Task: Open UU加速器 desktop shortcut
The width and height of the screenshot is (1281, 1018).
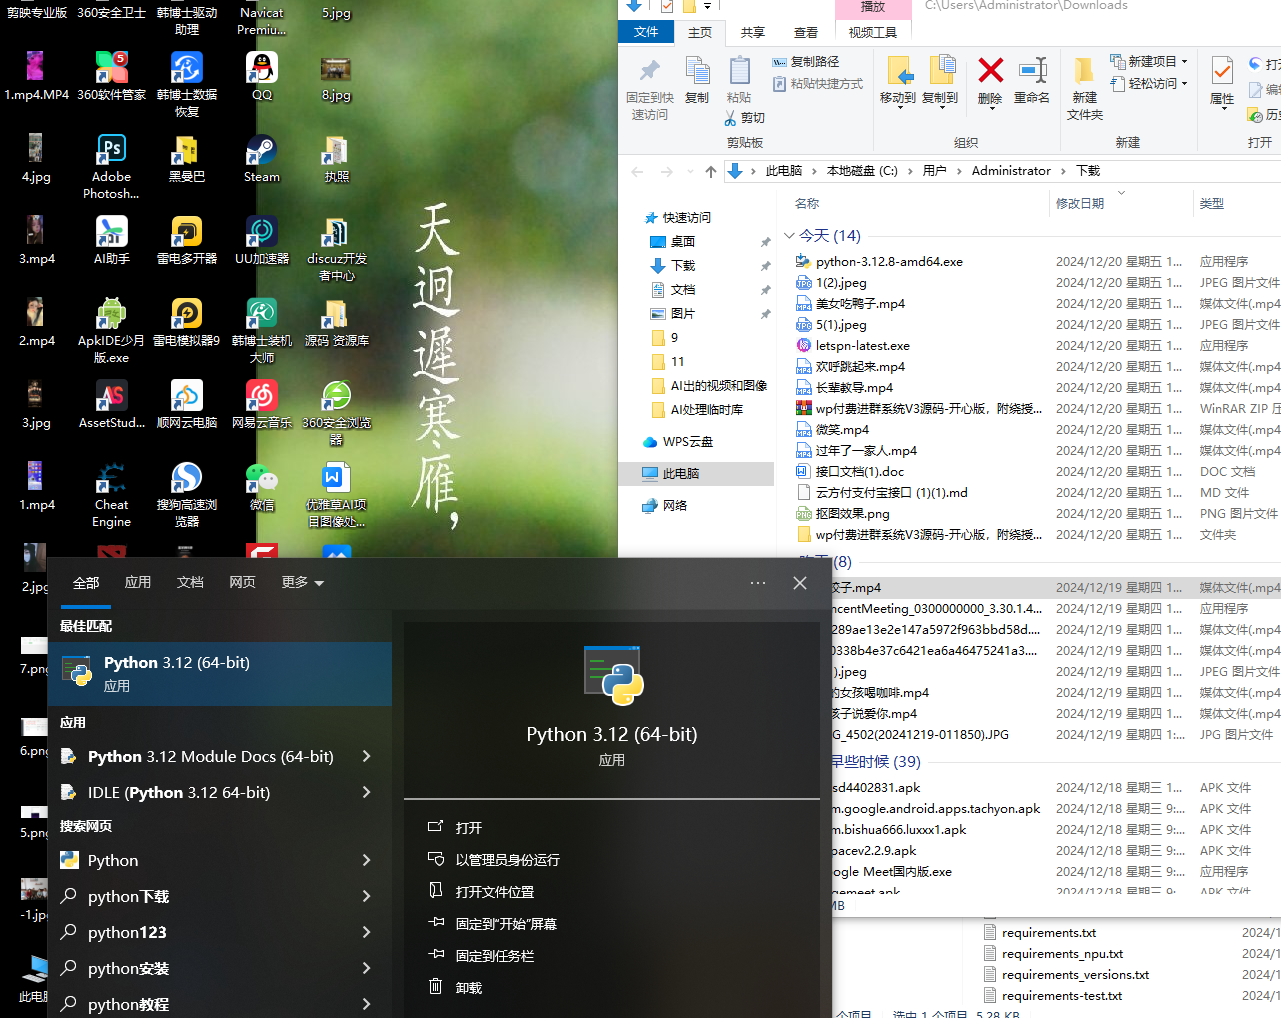Action: (262, 240)
